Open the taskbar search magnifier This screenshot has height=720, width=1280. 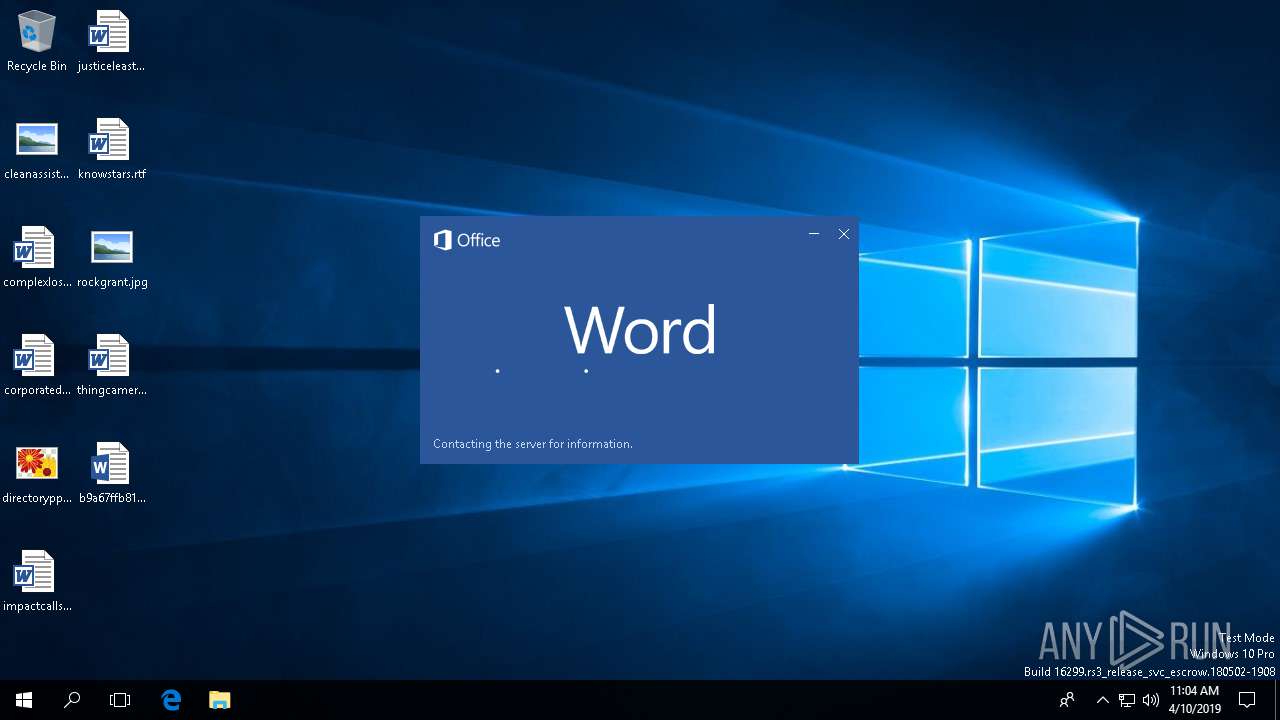tap(72, 700)
